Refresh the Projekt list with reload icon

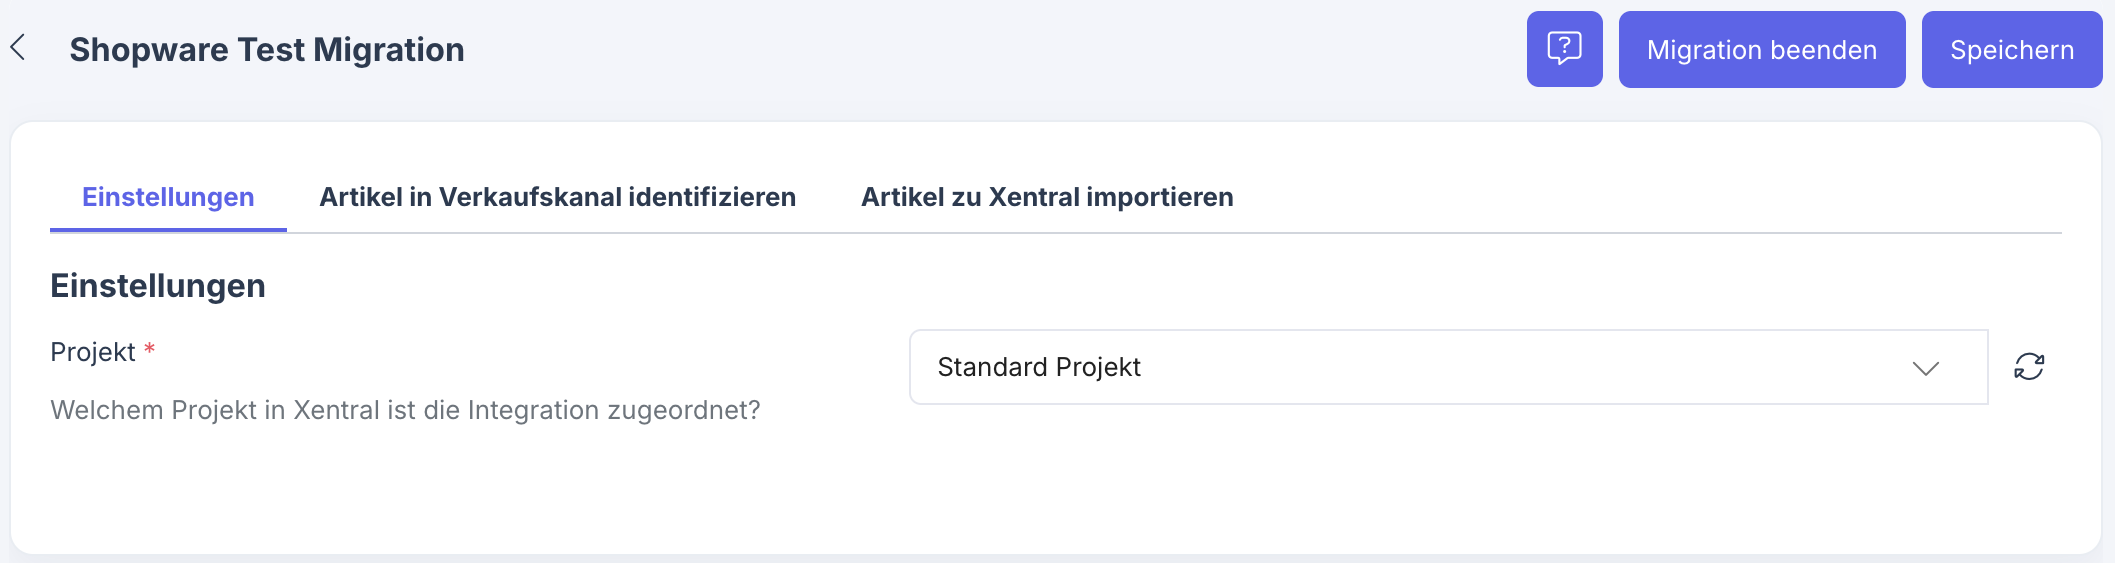[x=2029, y=367]
